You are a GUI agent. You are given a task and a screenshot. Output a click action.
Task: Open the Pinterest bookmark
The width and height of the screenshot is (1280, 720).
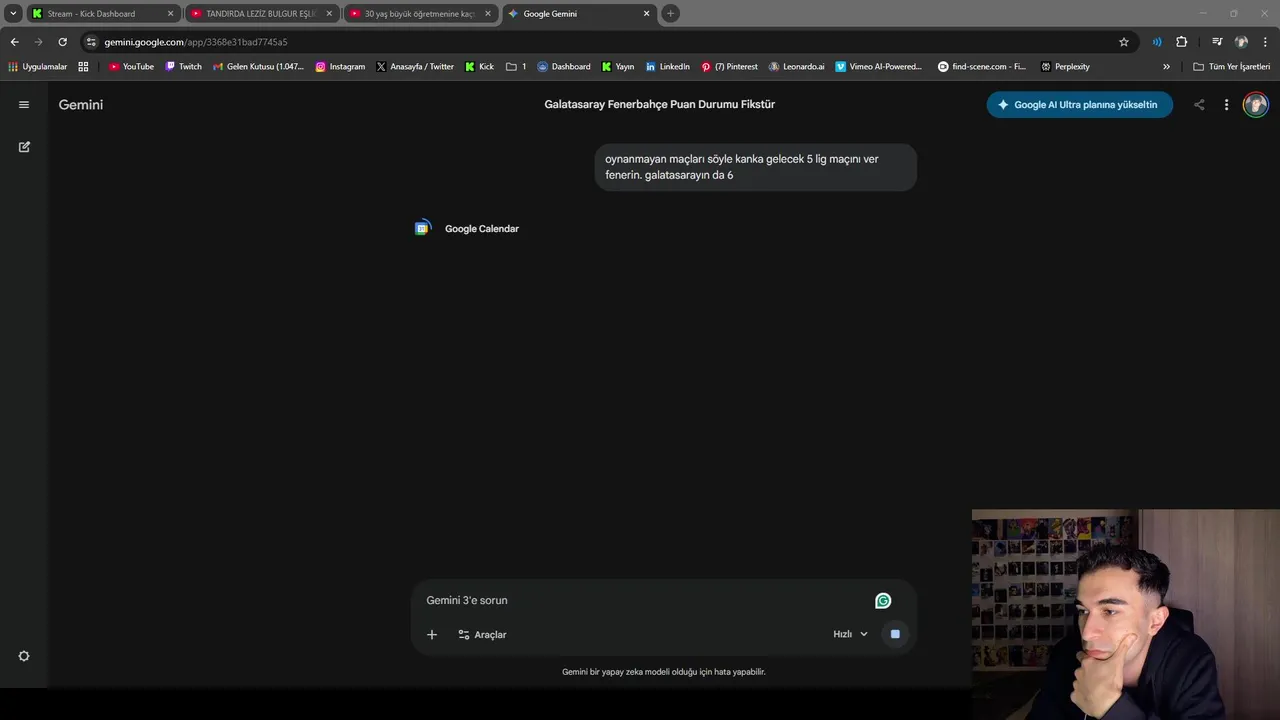pyautogui.click(x=729, y=67)
